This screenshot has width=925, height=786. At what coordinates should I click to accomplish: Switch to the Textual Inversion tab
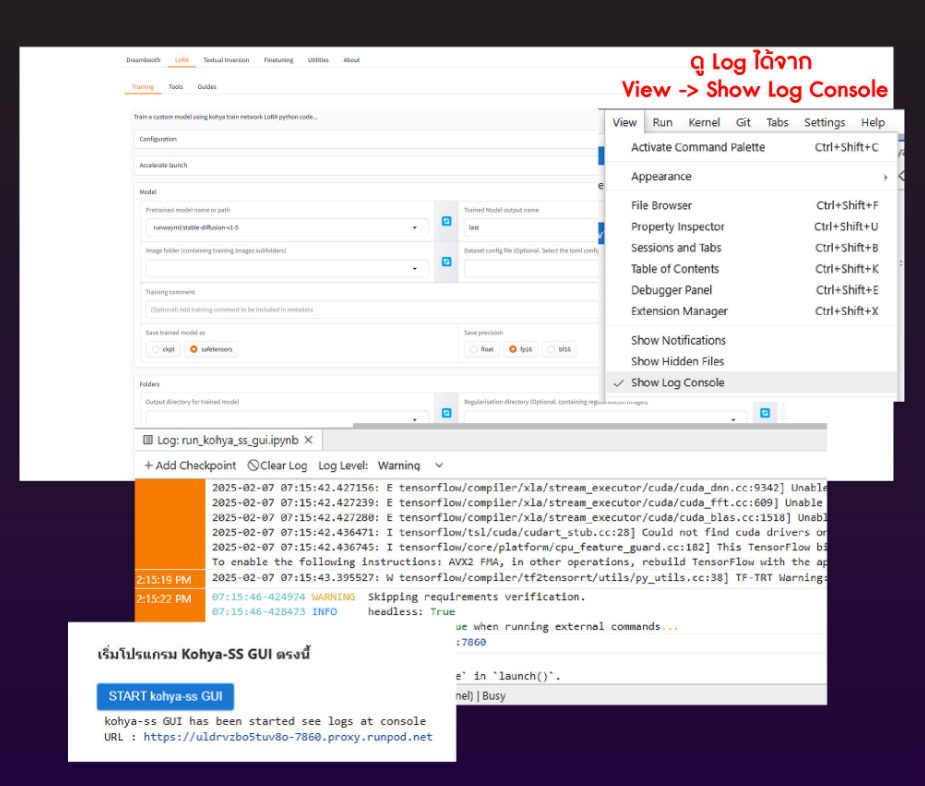[226, 60]
